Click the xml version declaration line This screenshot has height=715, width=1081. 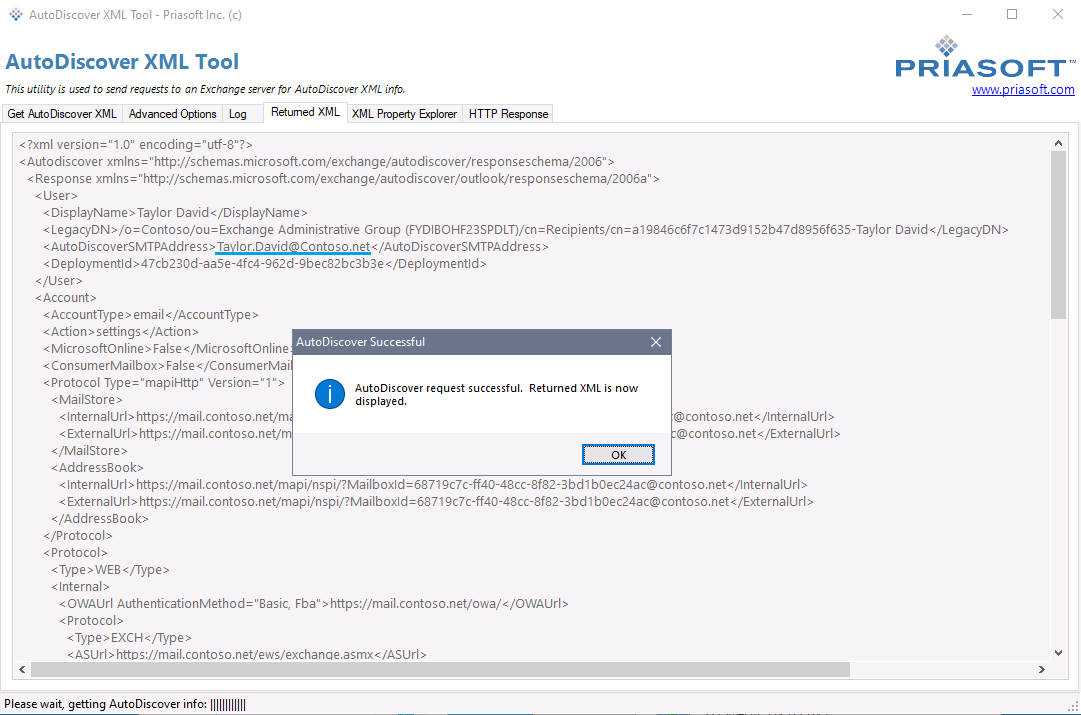coord(136,145)
